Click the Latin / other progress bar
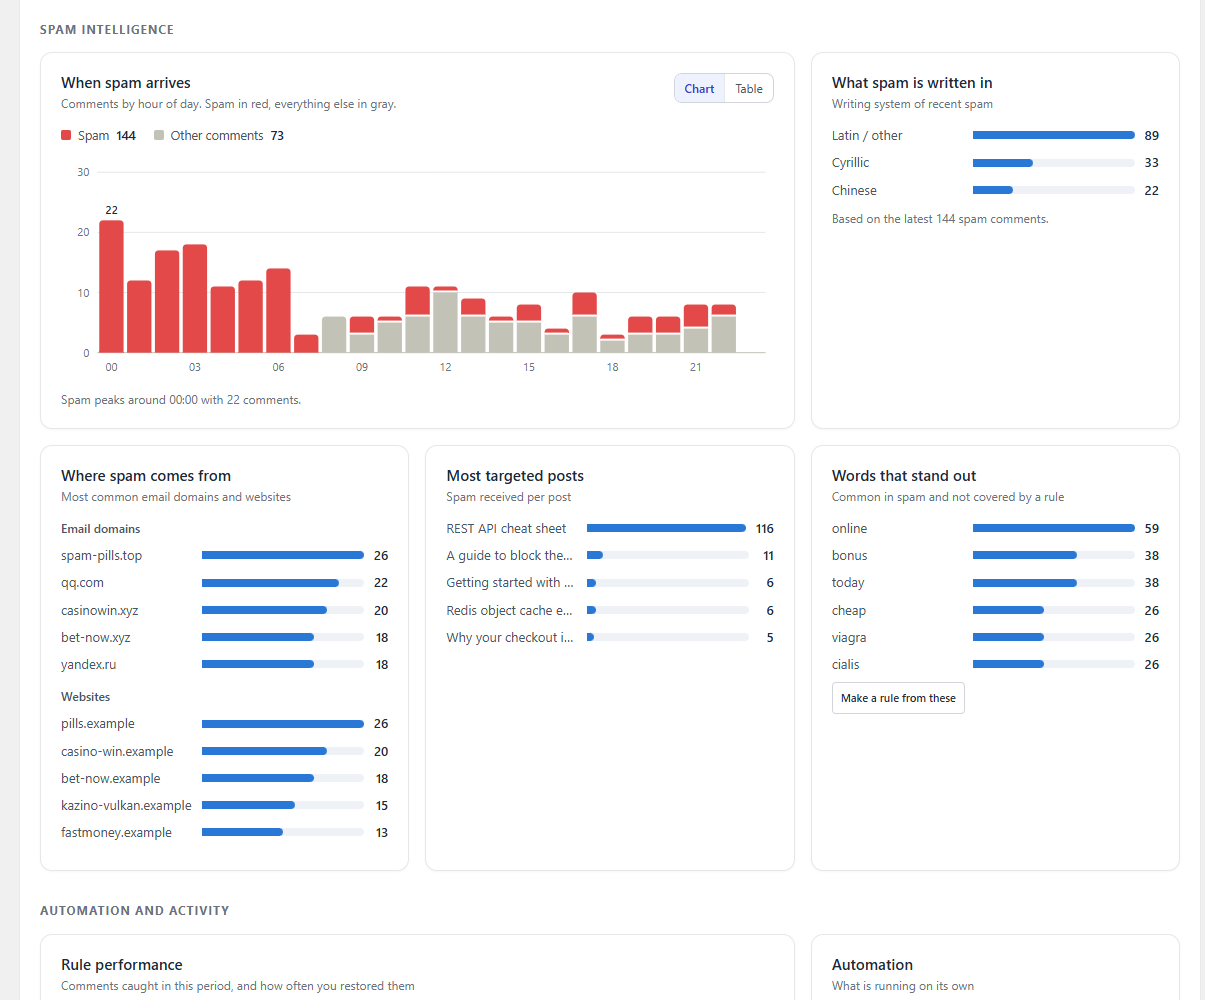The height and width of the screenshot is (1000, 1205). (x=1053, y=135)
